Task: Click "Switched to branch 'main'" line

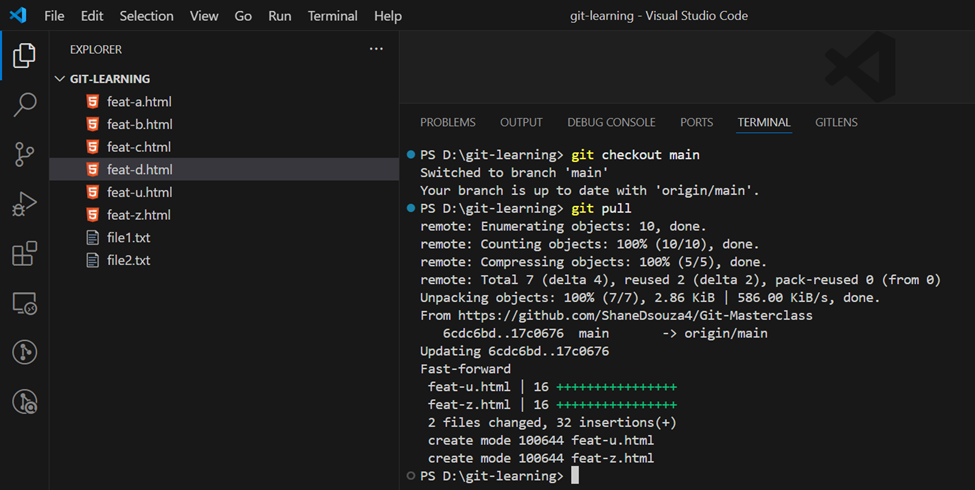Action: (x=514, y=173)
